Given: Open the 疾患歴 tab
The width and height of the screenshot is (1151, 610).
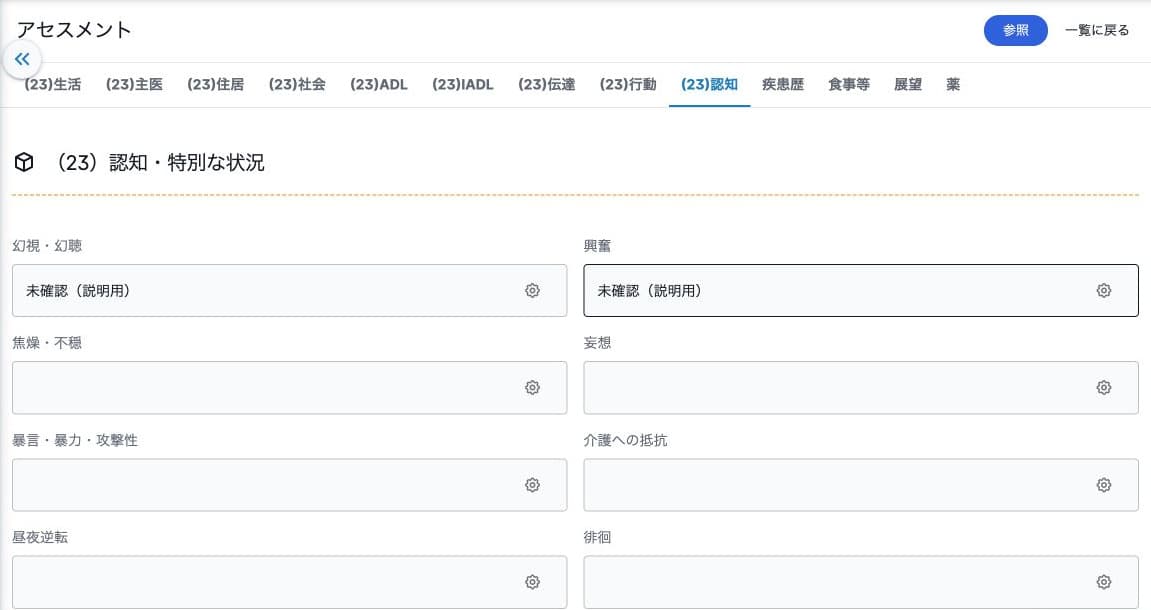Looking at the screenshot, I should point(783,84).
